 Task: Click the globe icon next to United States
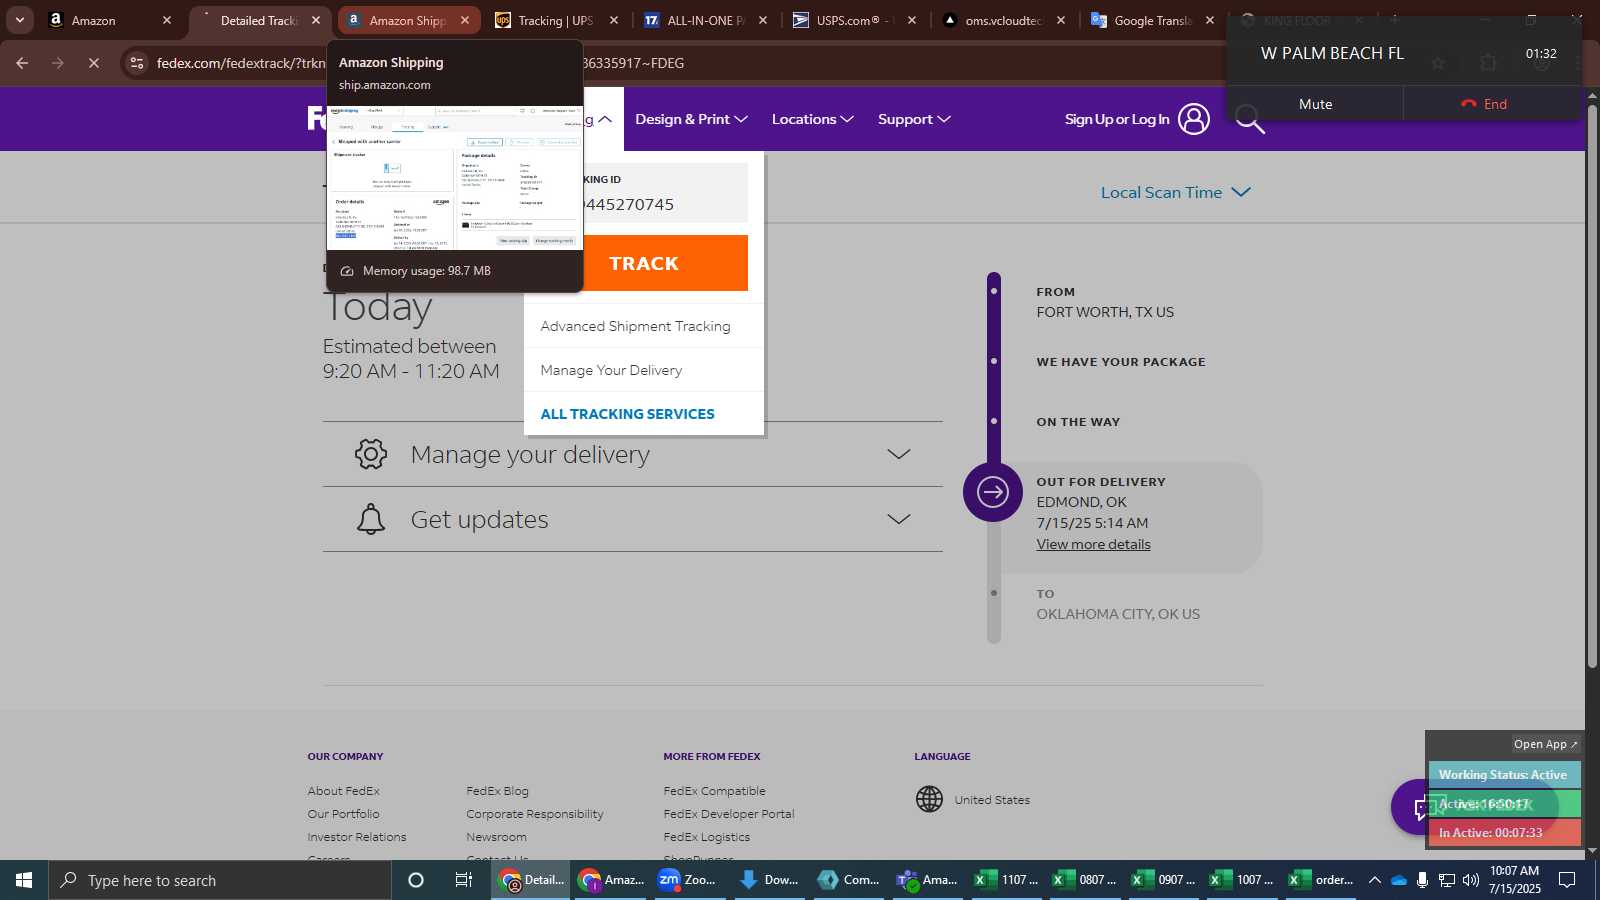pyautogui.click(x=930, y=799)
